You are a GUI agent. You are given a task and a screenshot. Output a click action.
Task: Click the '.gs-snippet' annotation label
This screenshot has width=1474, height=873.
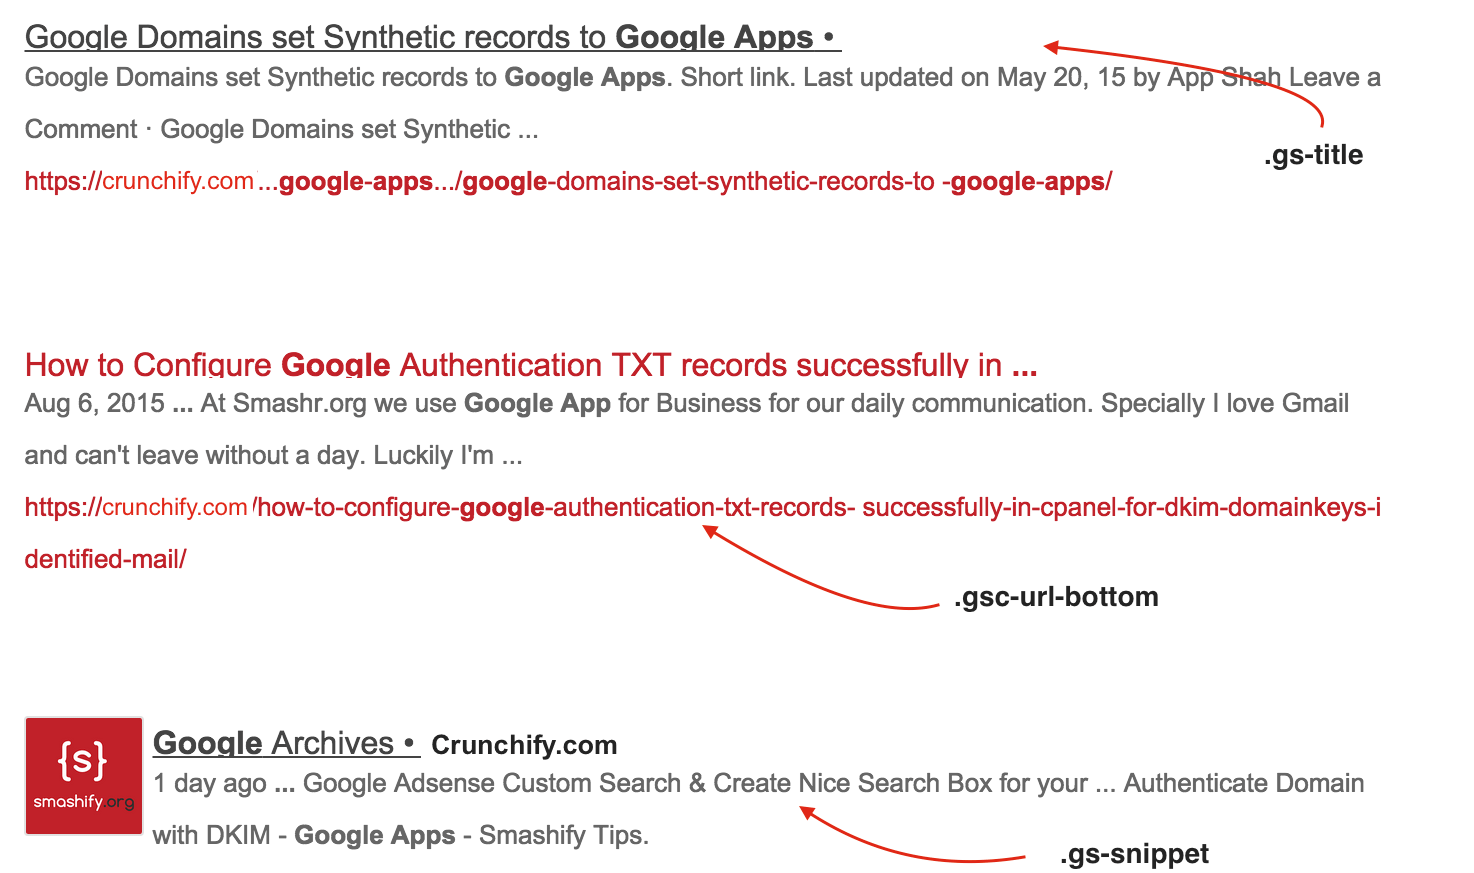click(1134, 854)
